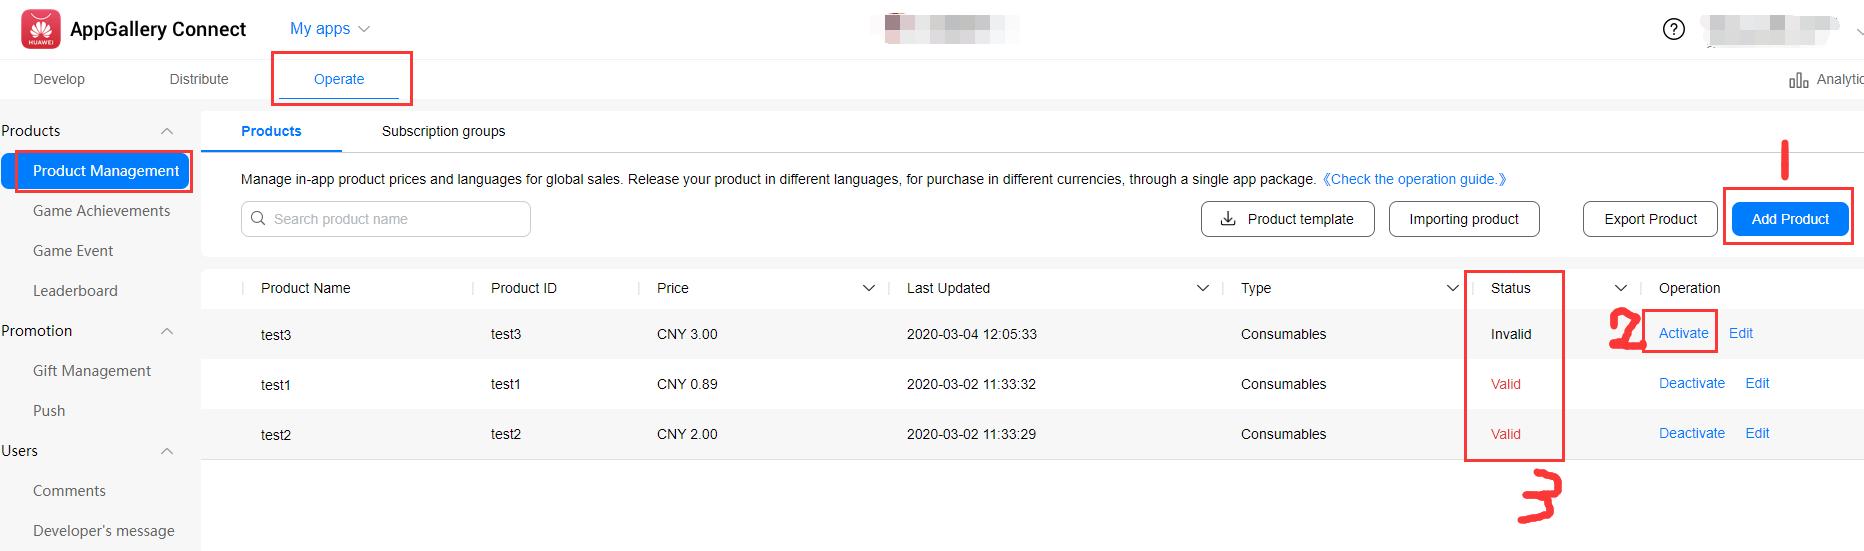Collapse the Users sidebar section

point(167,451)
